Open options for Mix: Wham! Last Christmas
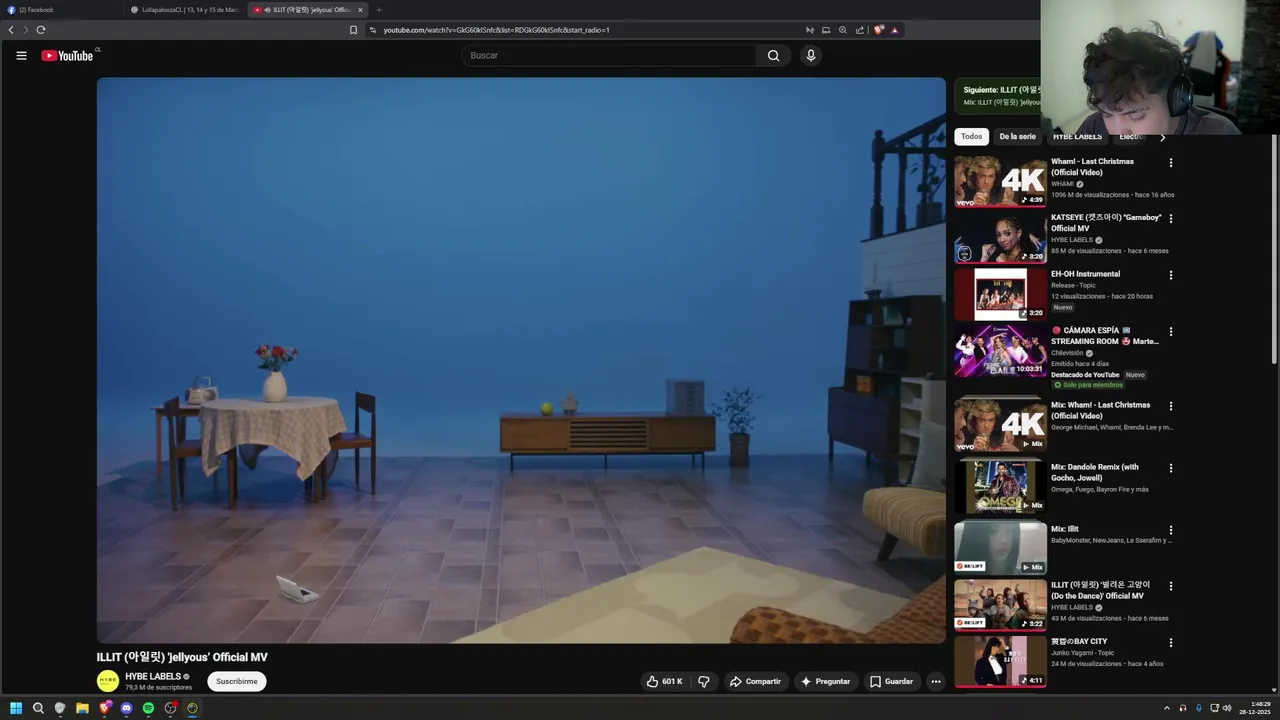Screen dimensions: 1280x720 1171,406
